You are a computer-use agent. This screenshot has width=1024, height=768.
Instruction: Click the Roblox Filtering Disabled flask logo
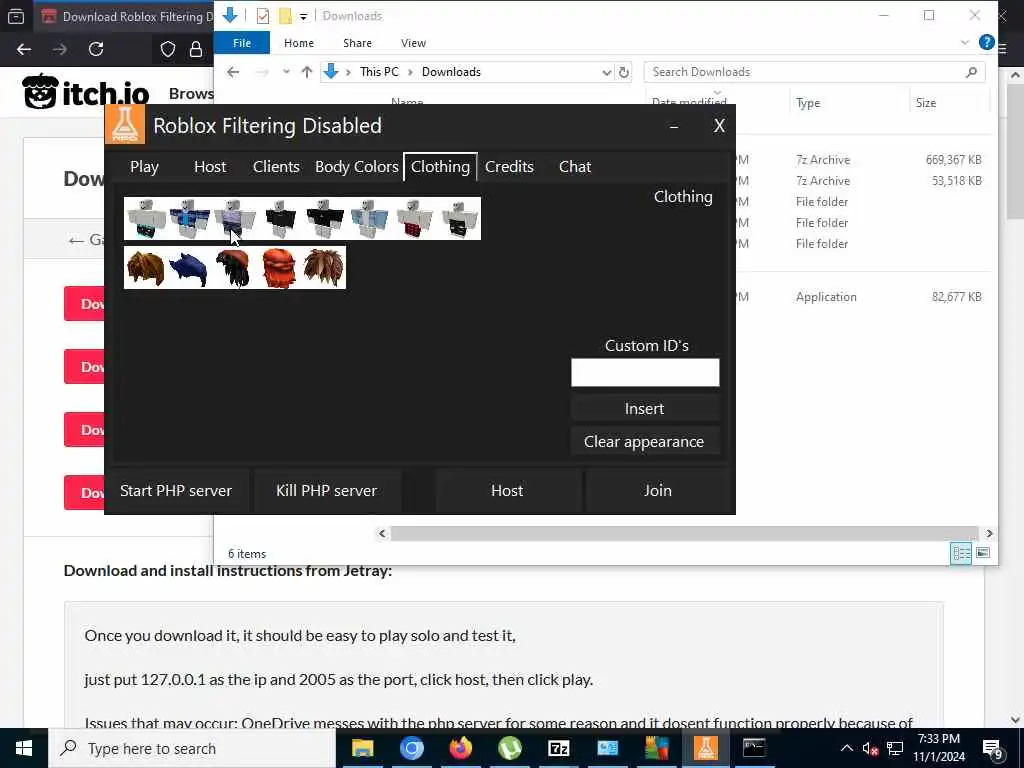(x=125, y=125)
